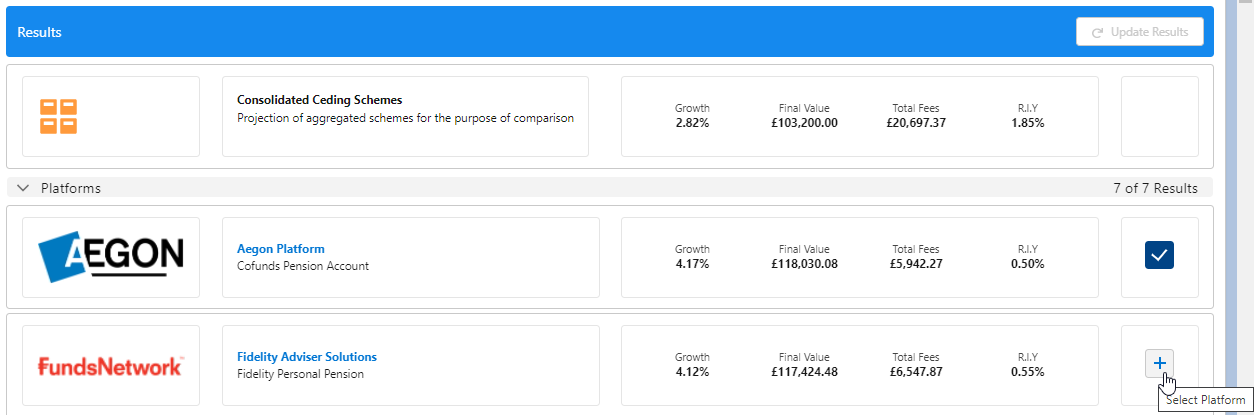Click Fidelity's R.I.Y value 0.55%
Screen dimensions: 1254x415
(x=1027, y=372)
